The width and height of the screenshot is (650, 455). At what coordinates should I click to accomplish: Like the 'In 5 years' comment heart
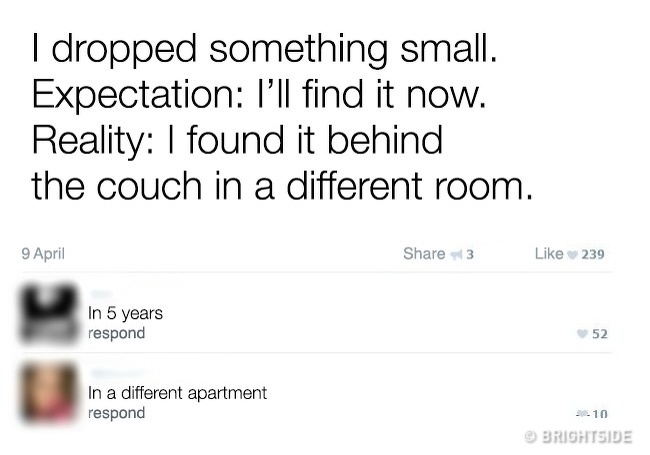click(582, 334)
